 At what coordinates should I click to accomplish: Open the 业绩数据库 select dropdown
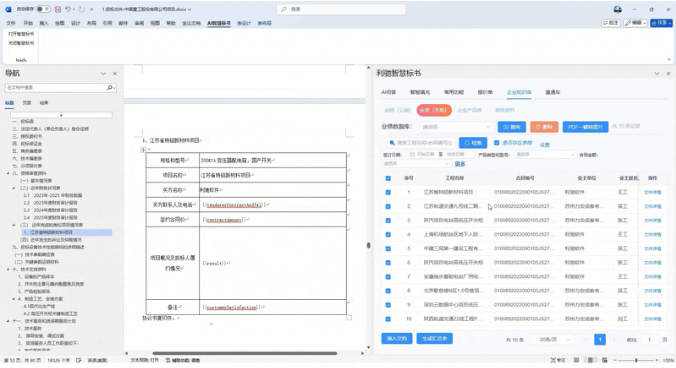456,127
